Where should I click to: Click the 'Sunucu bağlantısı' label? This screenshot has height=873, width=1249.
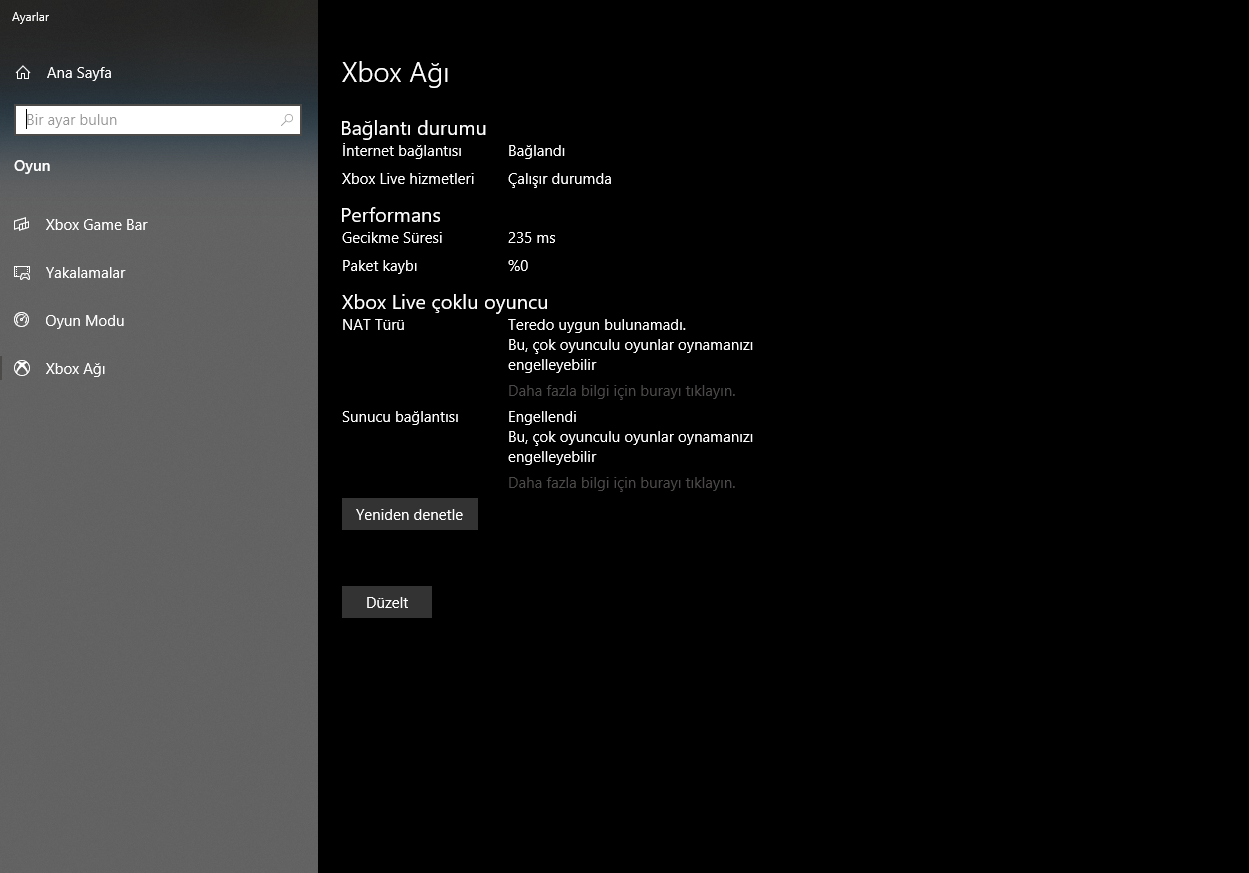click(x=400, y=417)
